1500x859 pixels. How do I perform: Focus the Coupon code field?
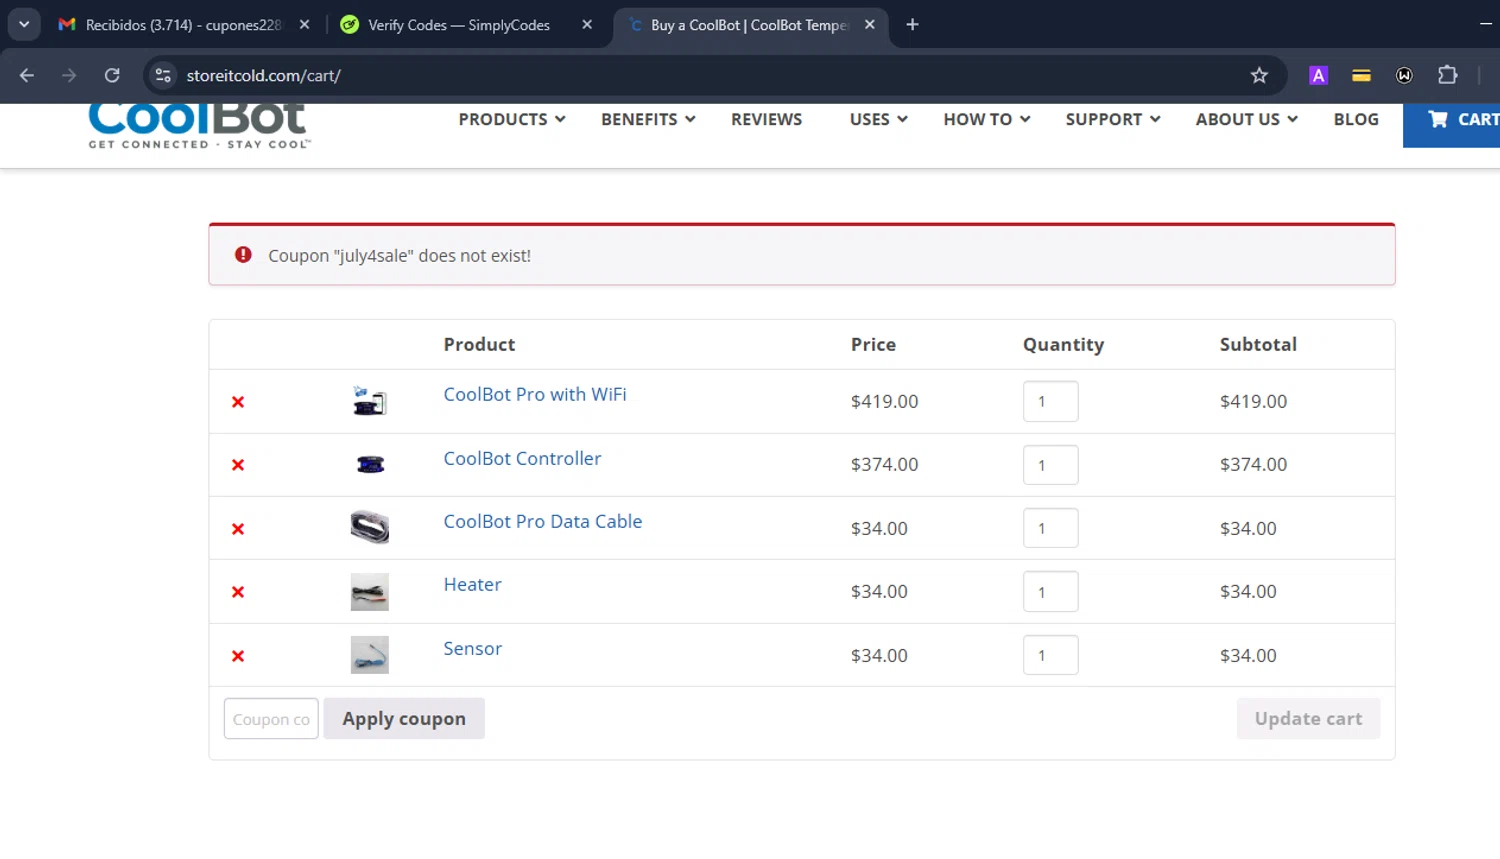271,719
